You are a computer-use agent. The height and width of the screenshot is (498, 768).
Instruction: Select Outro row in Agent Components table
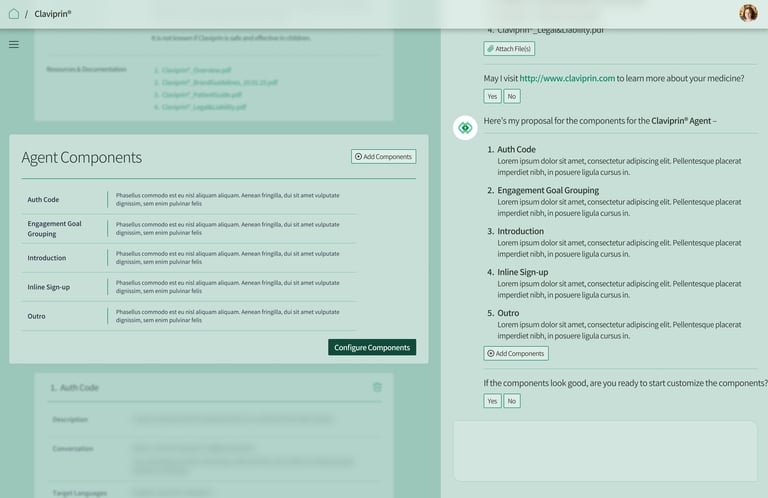click(x=189, y=316)
